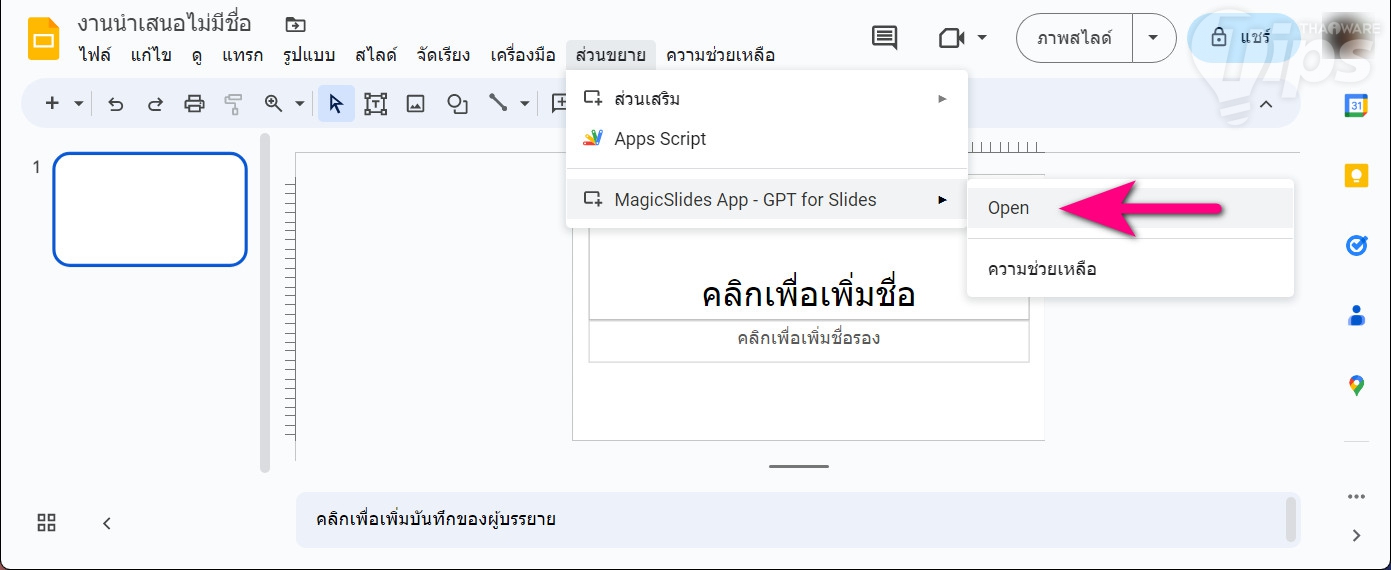Open the จัดเรียง menu
Viewport: 1391px width, 570px height.
click(x=444, y=55)
